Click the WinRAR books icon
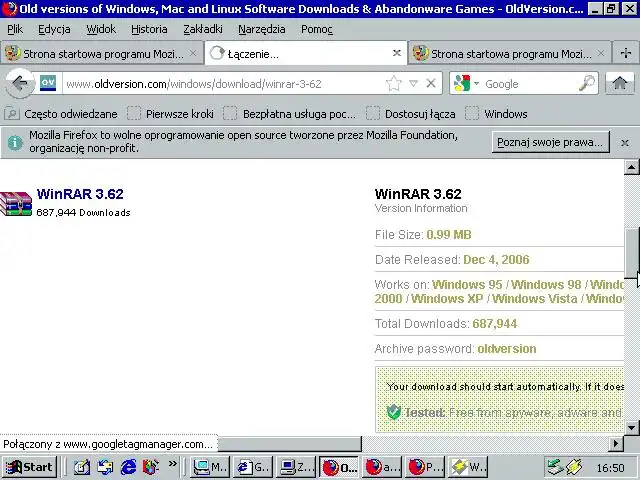The height and width of the screenshot is (480, 640). 16,203
